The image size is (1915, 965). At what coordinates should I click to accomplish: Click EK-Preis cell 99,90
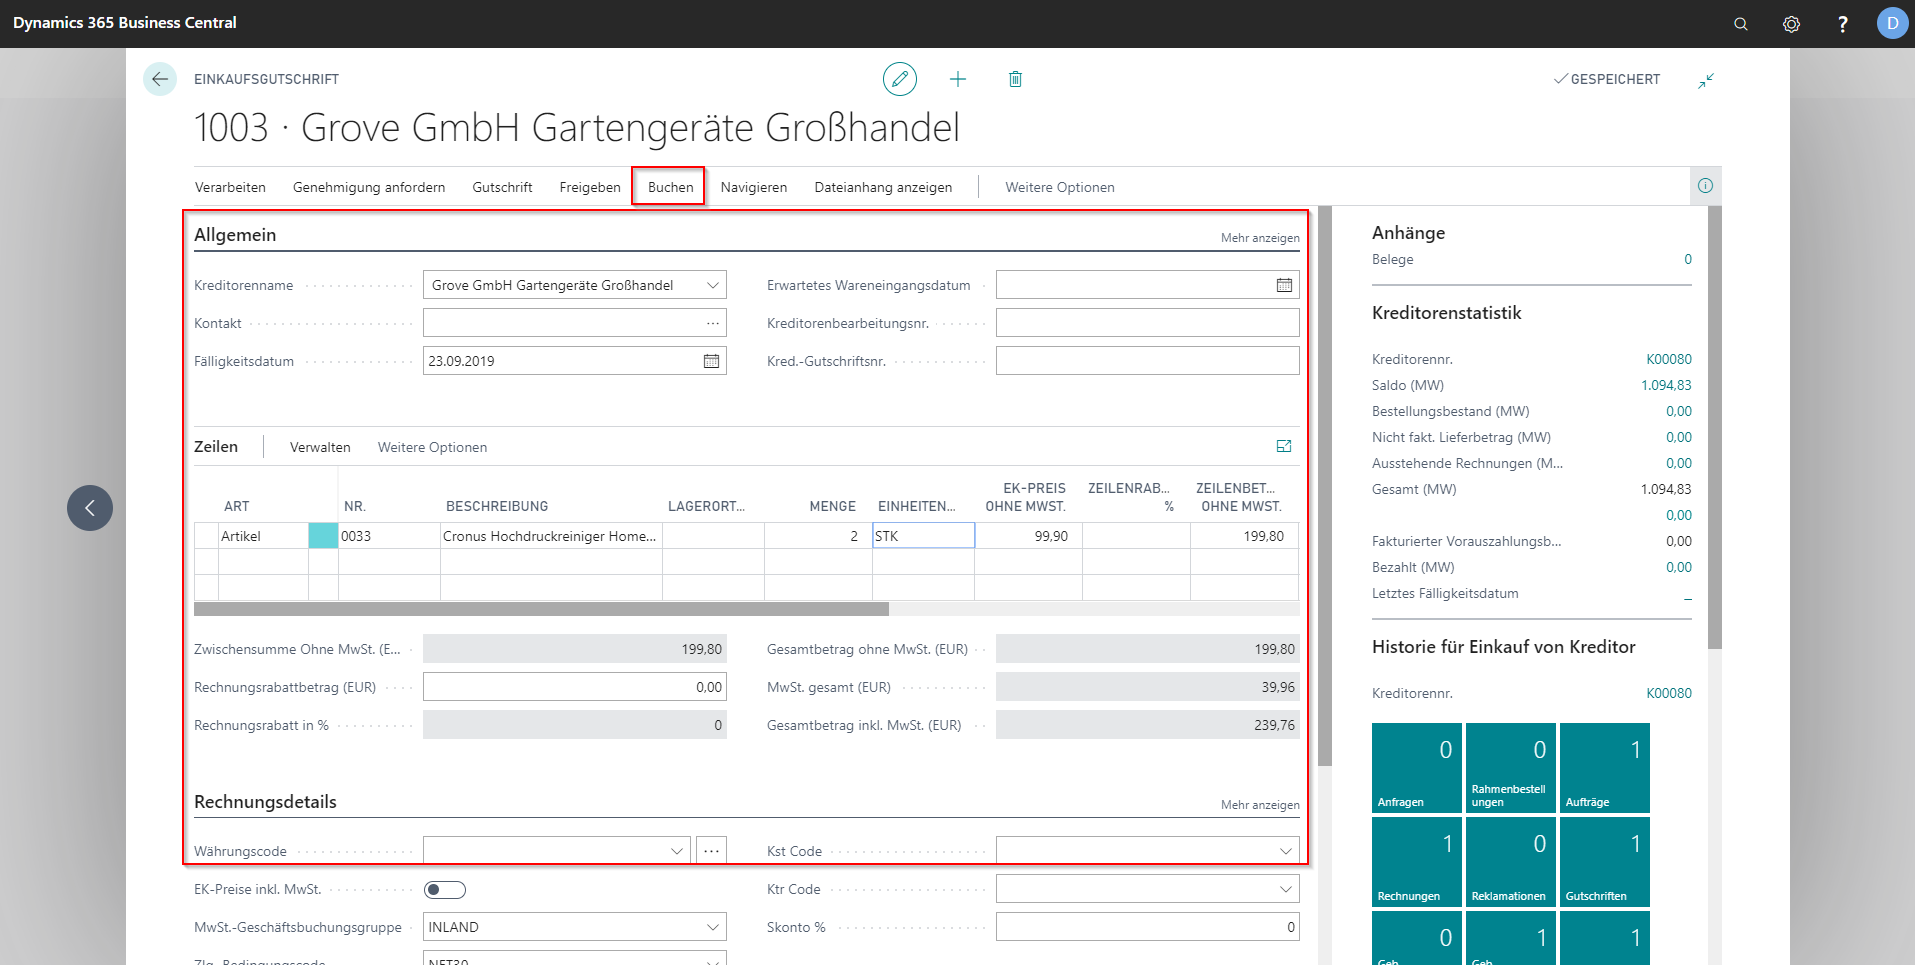(1028, 536)
